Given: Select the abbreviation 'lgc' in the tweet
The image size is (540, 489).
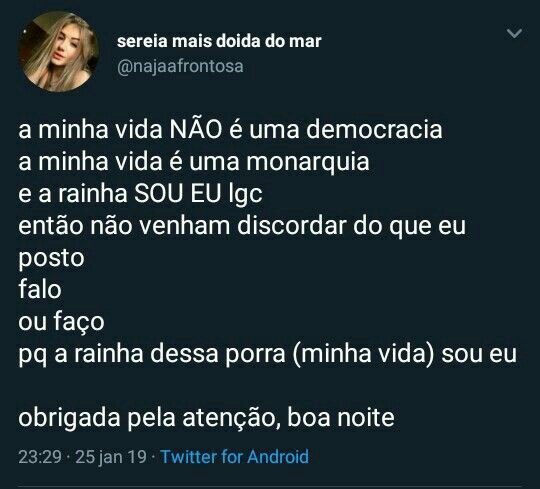Looking at the screenshot, I should tap(245, 195).
